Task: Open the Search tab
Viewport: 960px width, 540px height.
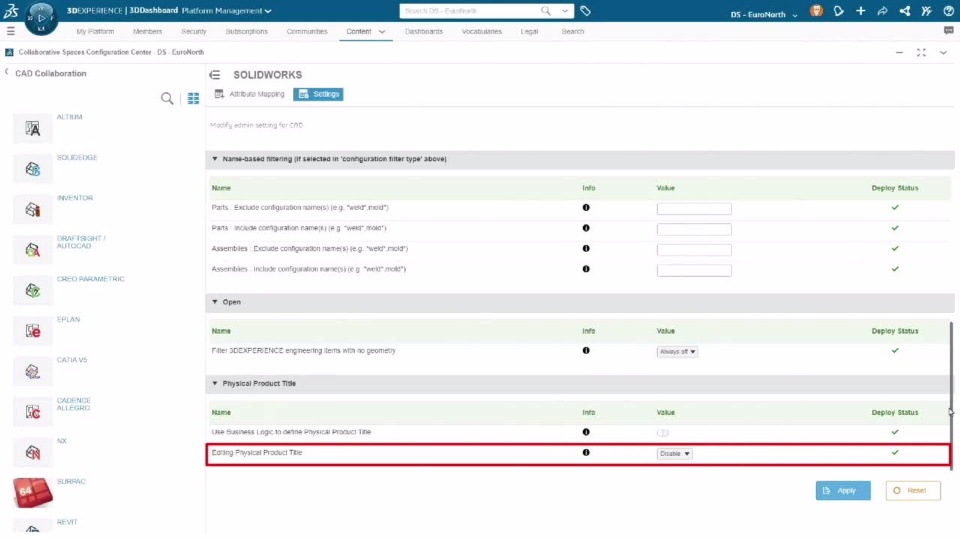Action: (572, 31)
